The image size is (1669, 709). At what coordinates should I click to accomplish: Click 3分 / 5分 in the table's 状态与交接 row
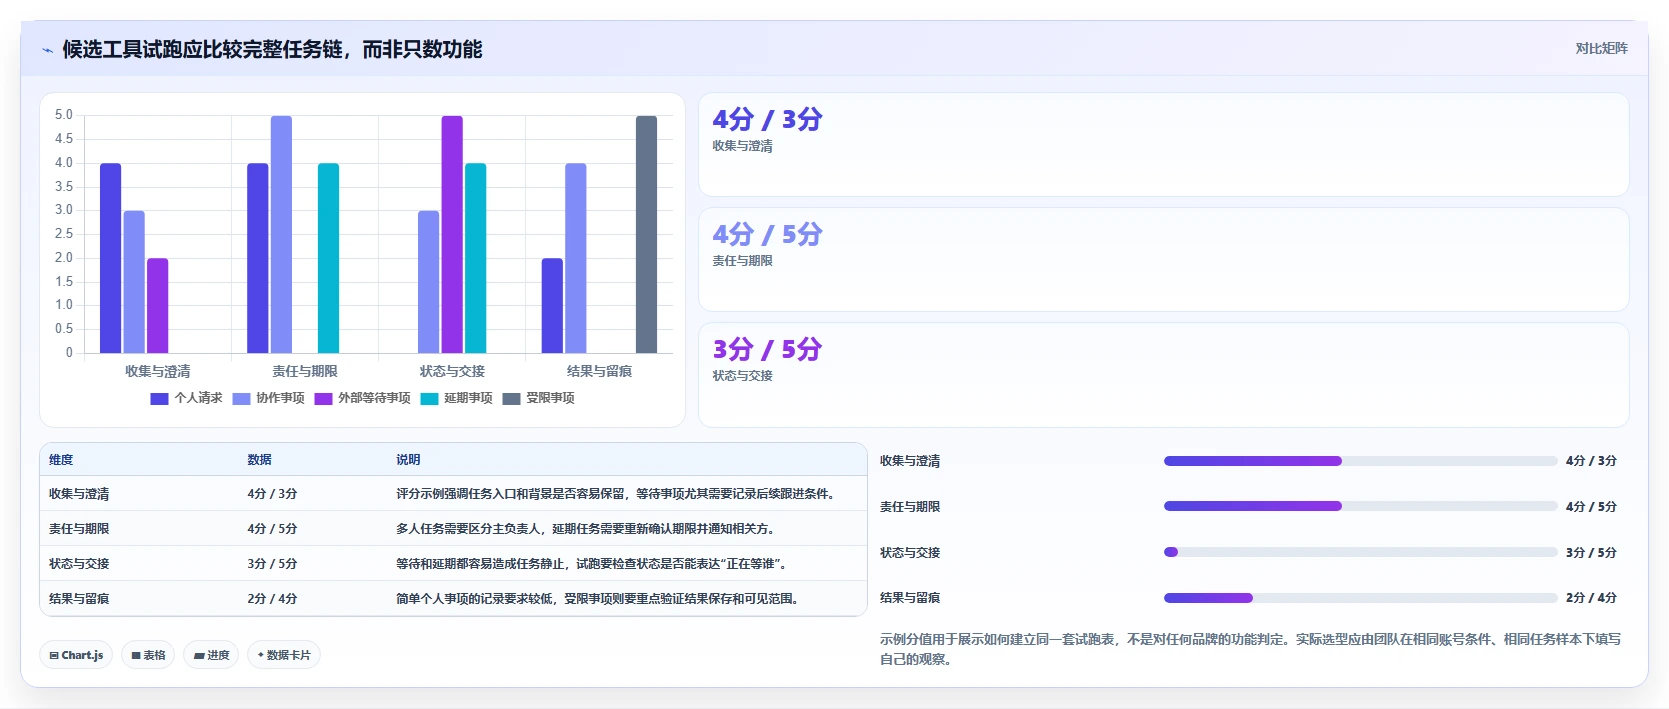(x=272, y=564)
